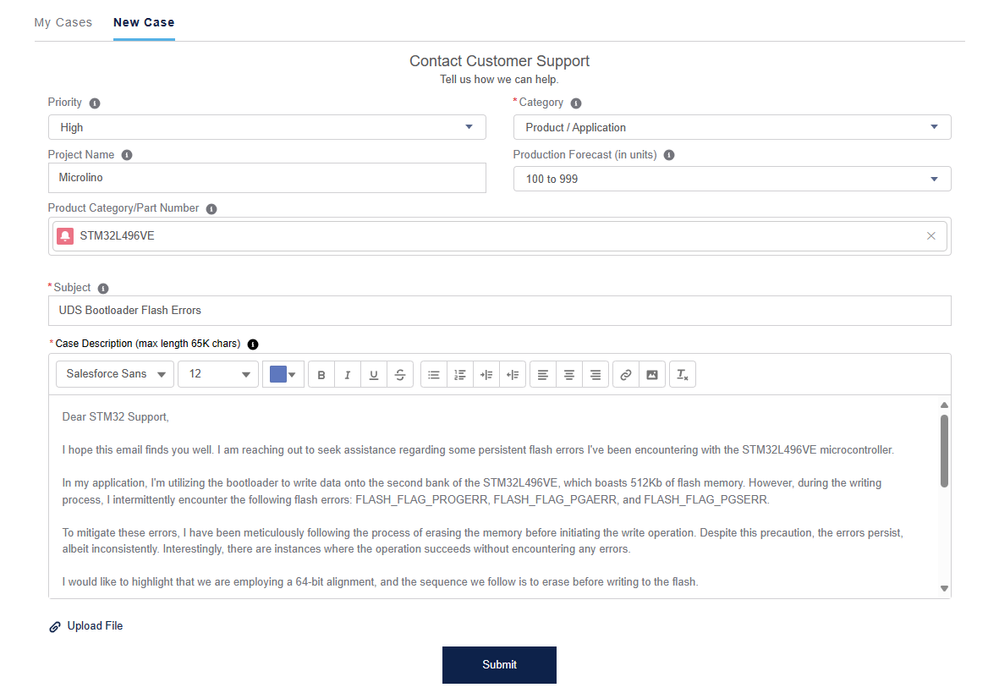Remove formatting from selected text

[x=682, y=375]
